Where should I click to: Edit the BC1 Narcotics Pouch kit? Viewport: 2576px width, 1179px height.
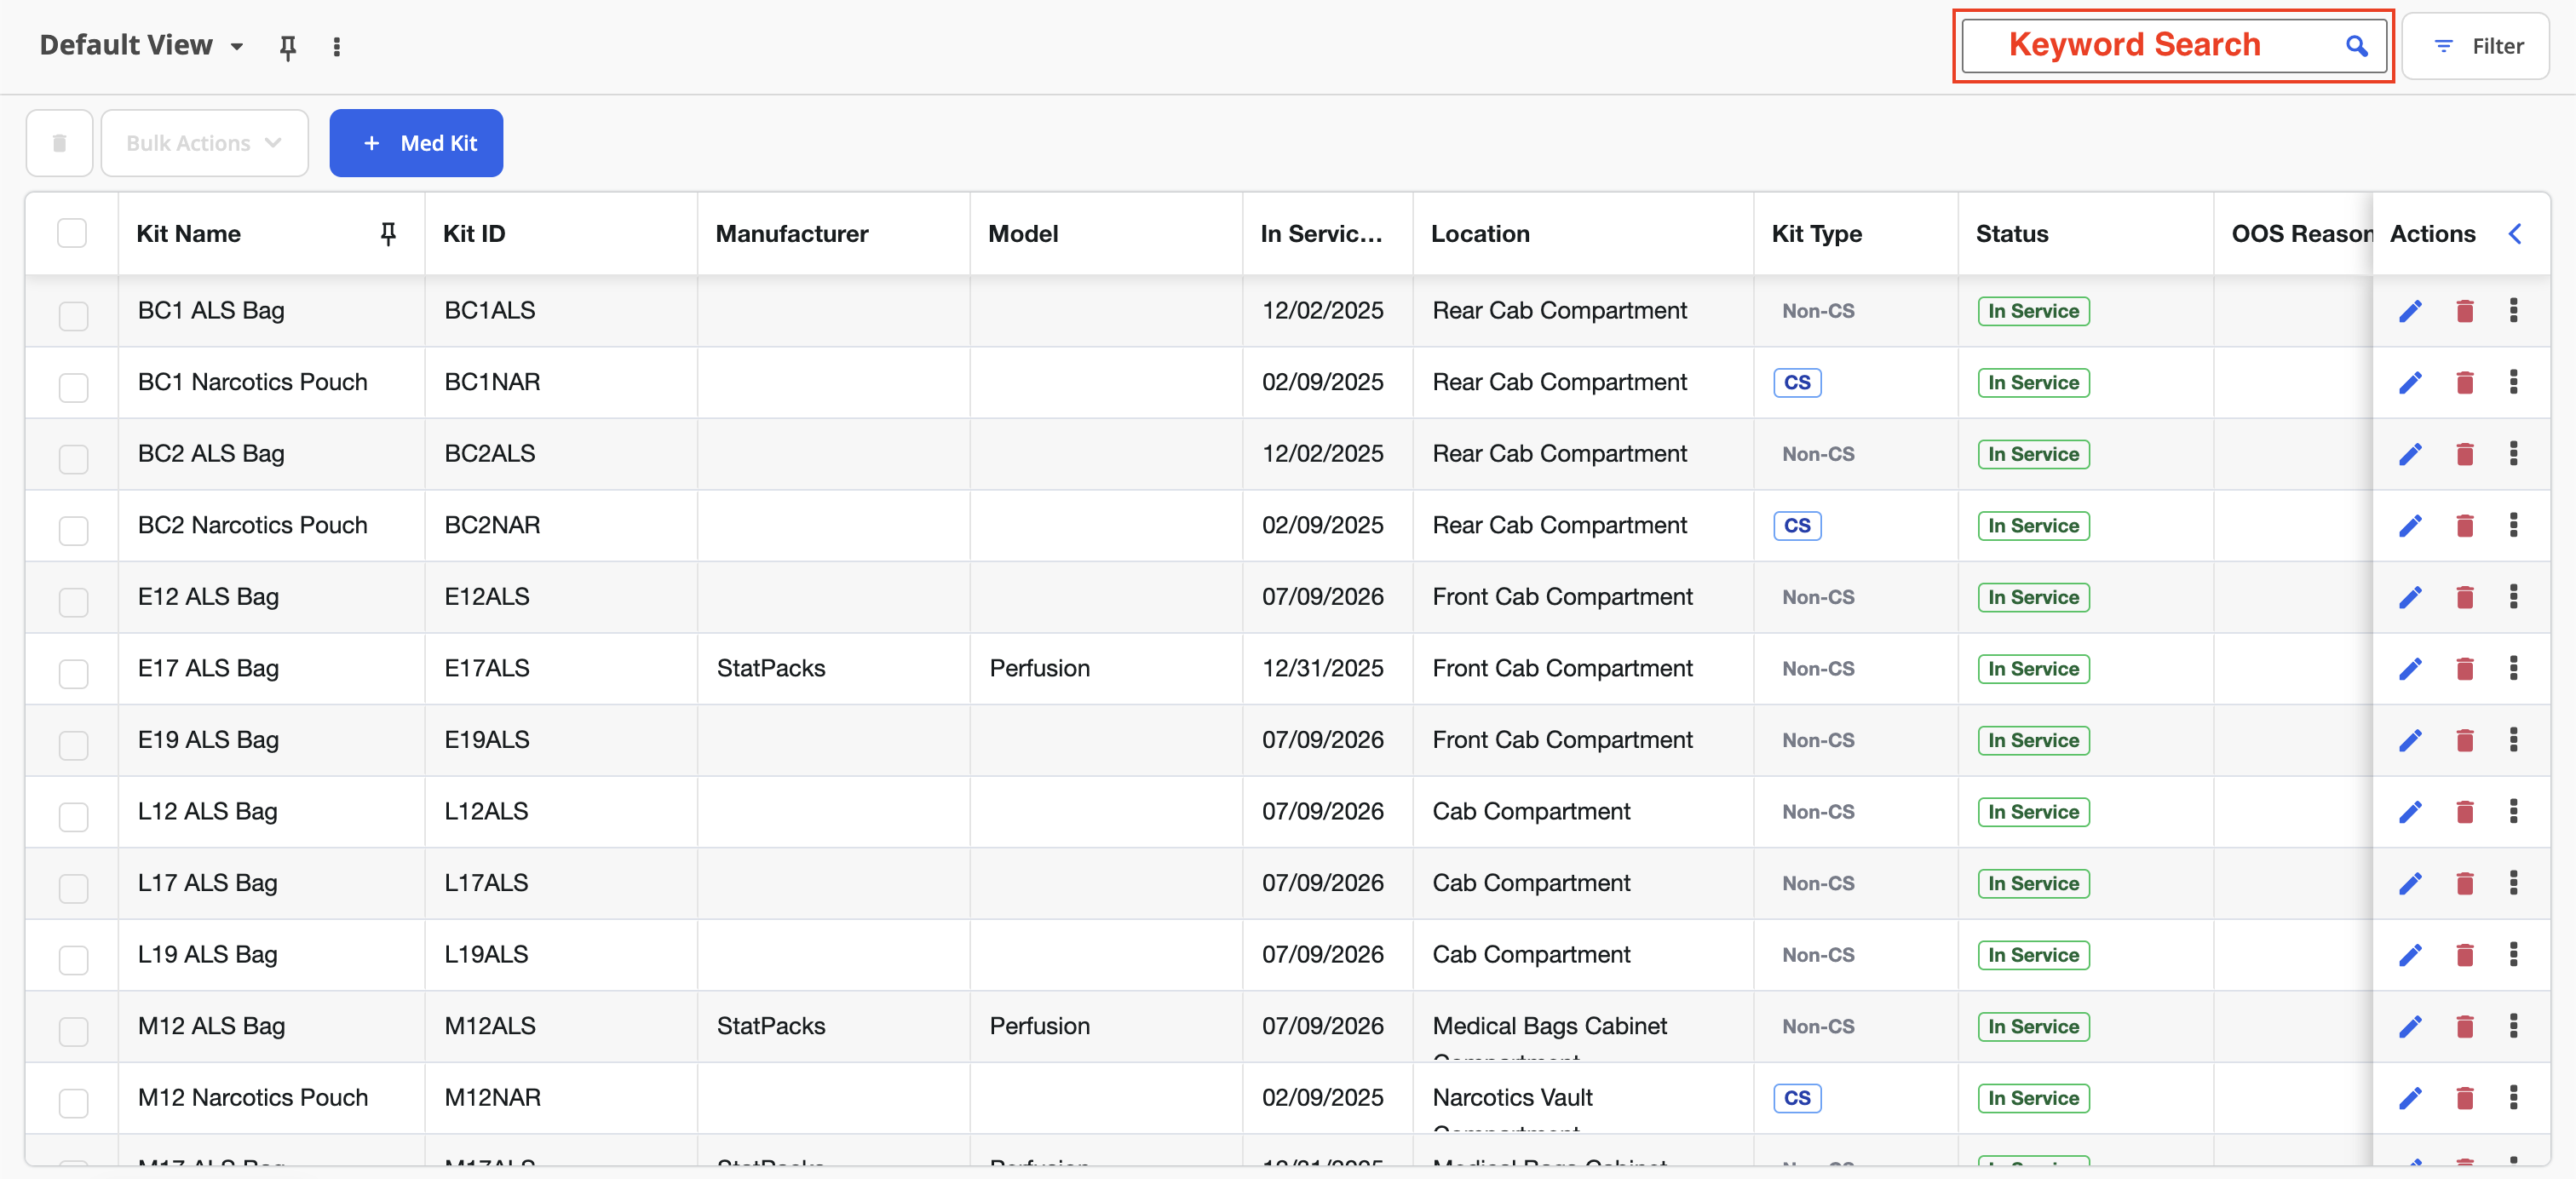2411,383
